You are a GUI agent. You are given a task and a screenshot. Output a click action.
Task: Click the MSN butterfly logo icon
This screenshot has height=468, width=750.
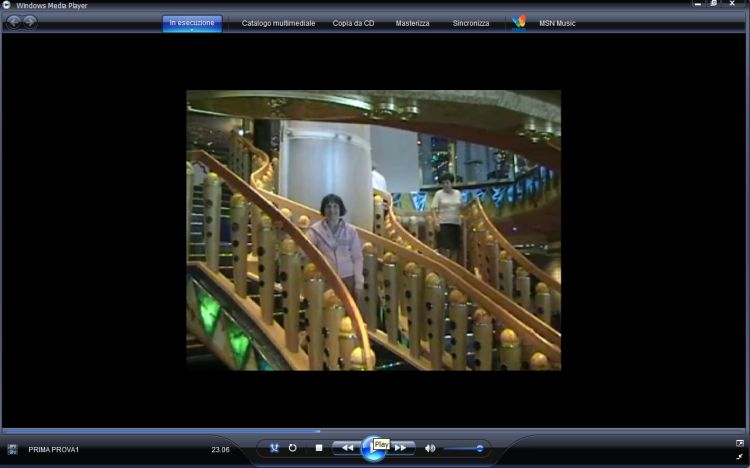click(x=518, y=23)
